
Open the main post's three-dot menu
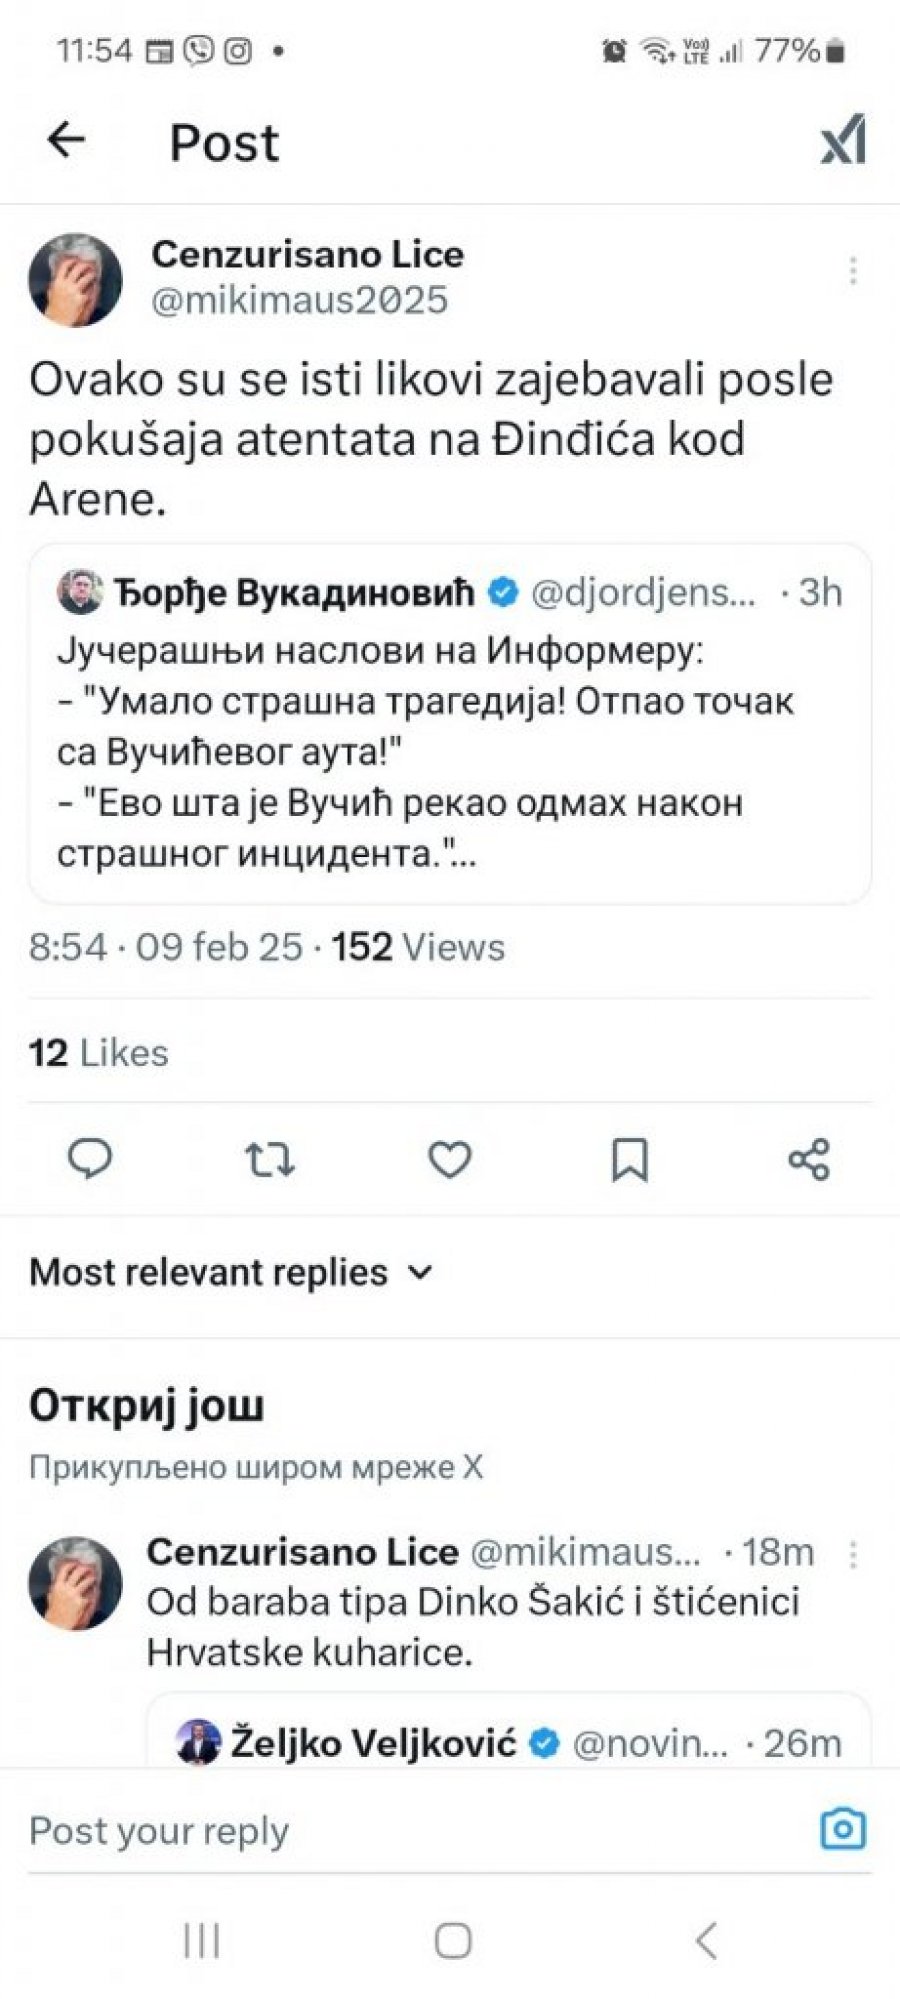tap(852, 271)
